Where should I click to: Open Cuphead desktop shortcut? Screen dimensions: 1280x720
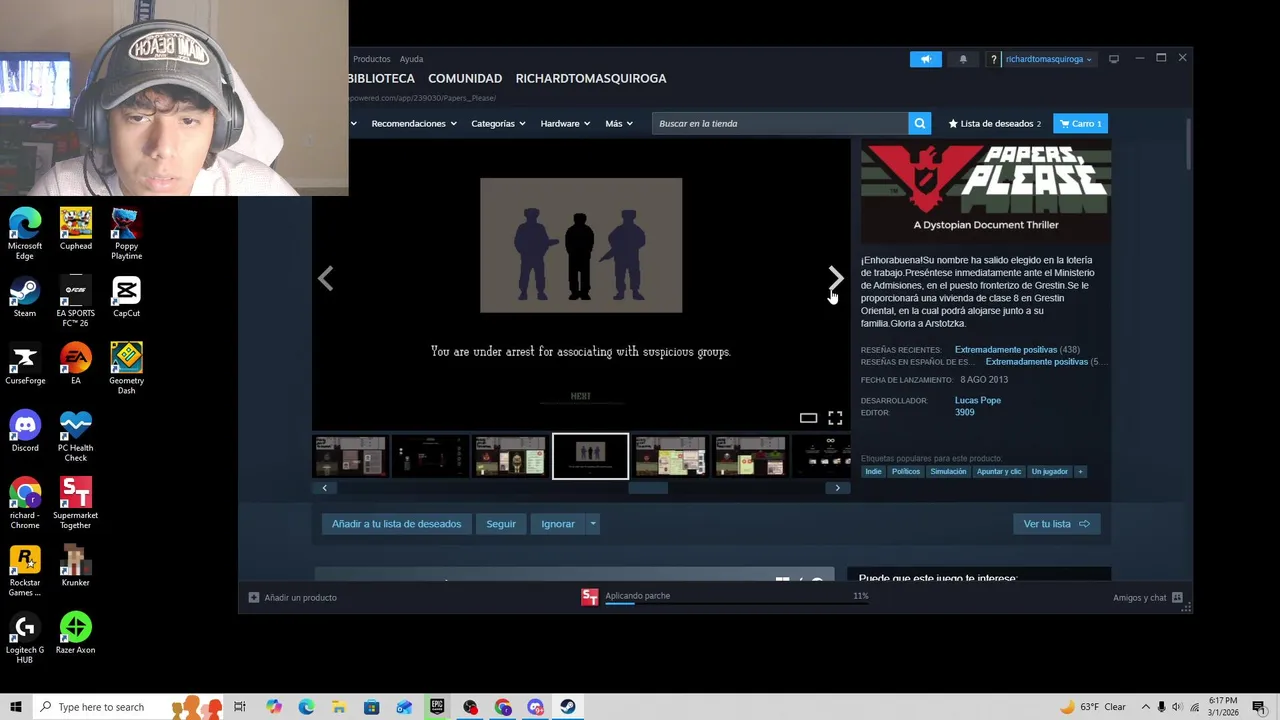(x=76, y=229)
